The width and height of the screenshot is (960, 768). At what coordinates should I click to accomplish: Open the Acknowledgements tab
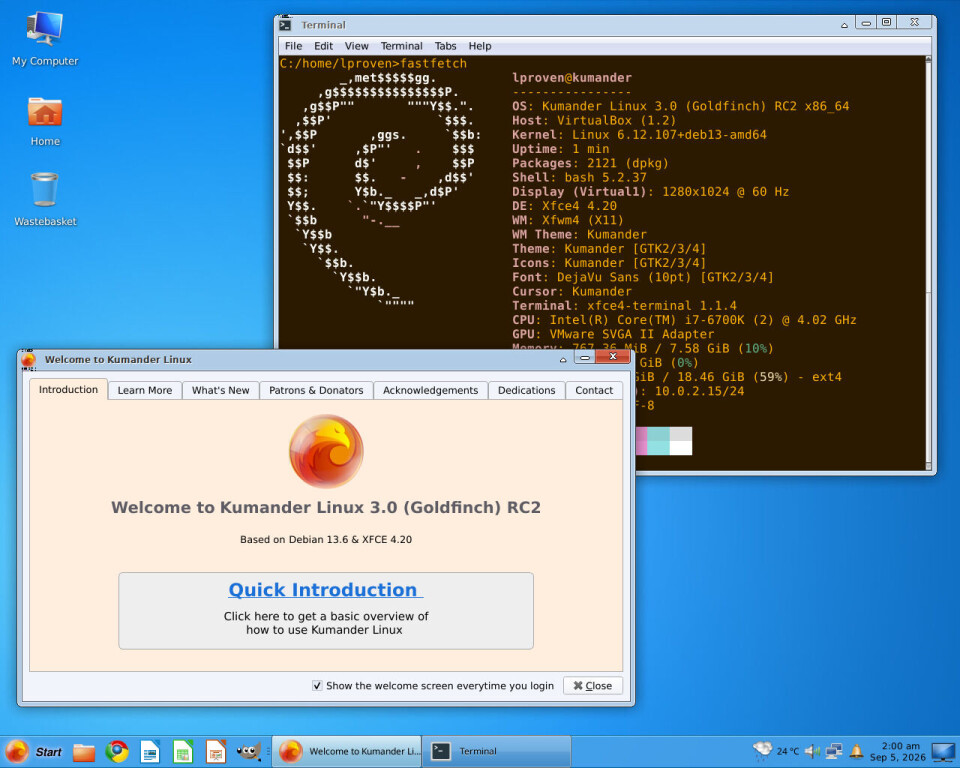pyautogui.click(x=430, y=390)
